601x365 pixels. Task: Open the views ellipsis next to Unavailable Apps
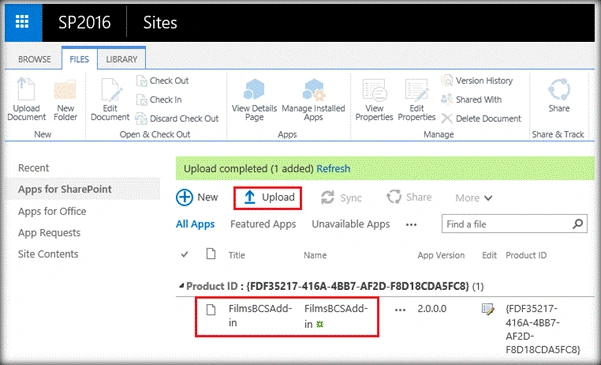411,225
